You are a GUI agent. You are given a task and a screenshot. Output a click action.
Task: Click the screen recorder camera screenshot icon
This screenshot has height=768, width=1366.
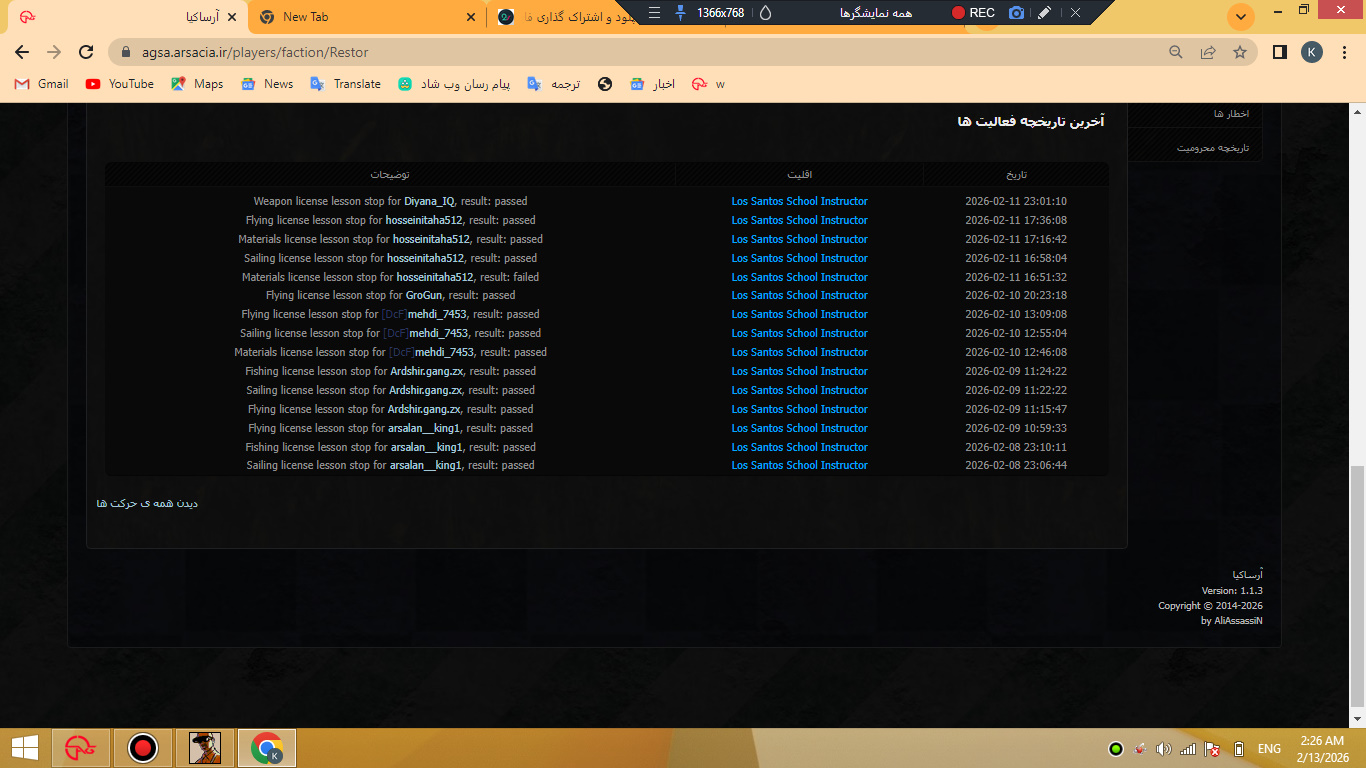coord(1016,13)
